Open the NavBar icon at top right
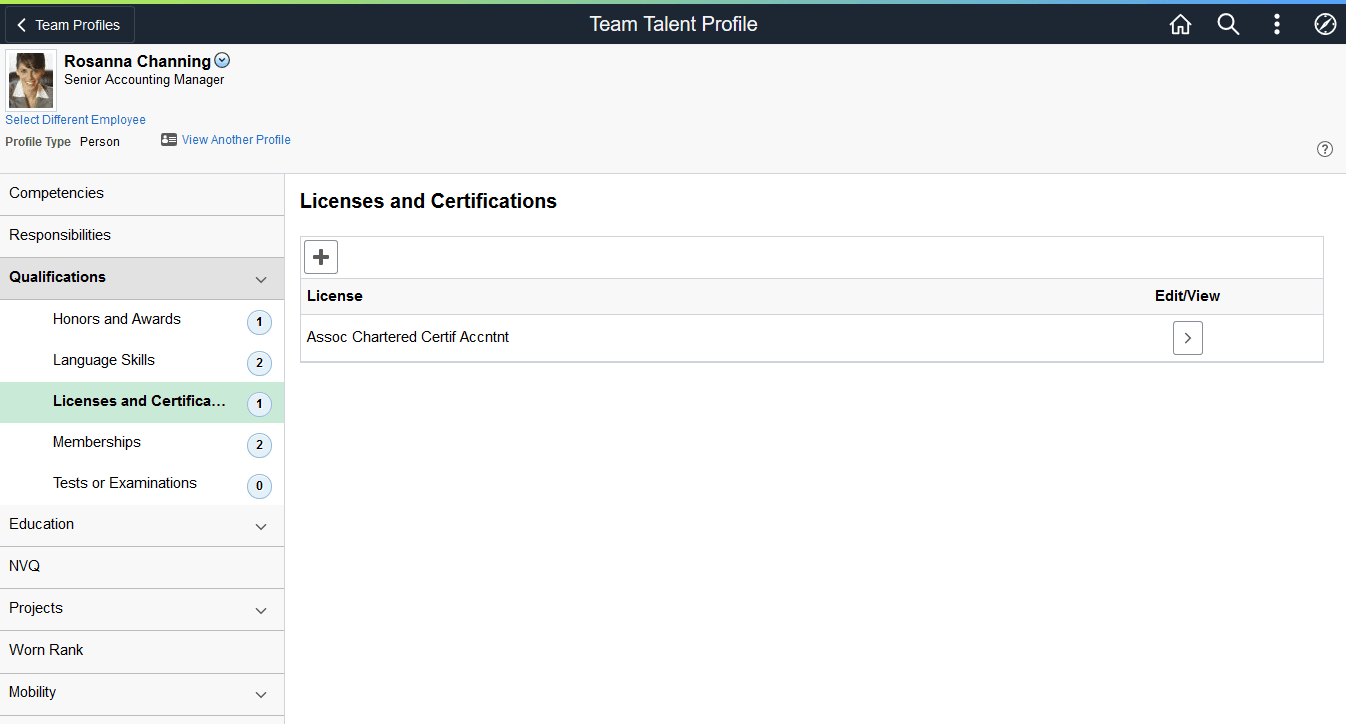 [x=1325, y=24]
